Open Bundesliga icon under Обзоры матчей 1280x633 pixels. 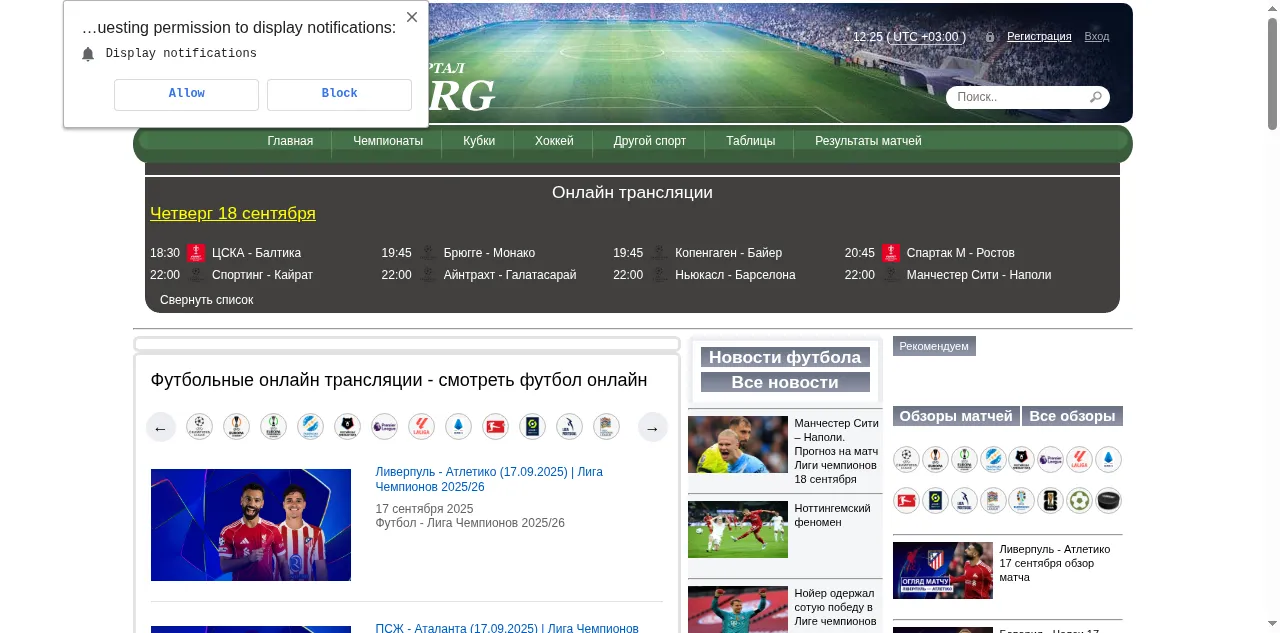(906, 501)
